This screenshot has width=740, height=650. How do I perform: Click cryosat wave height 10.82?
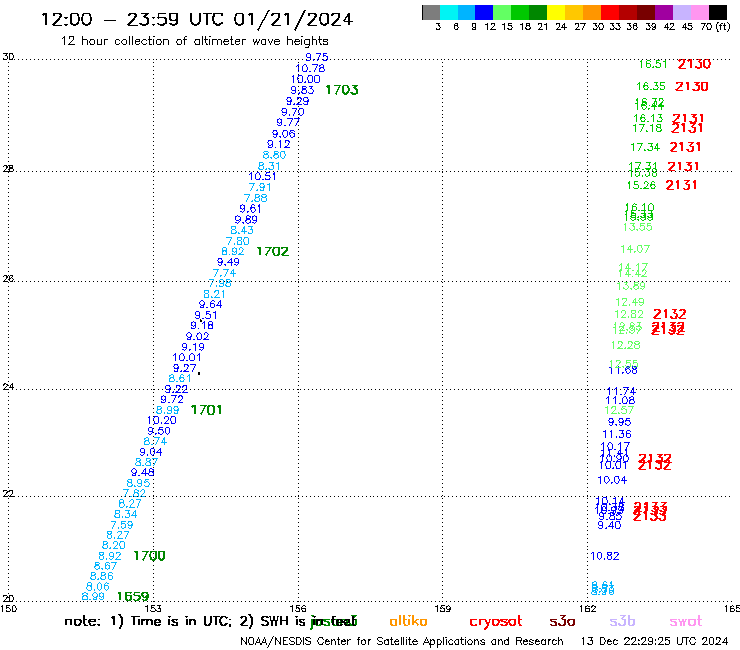pyautogui.click(x=605, y=556)
